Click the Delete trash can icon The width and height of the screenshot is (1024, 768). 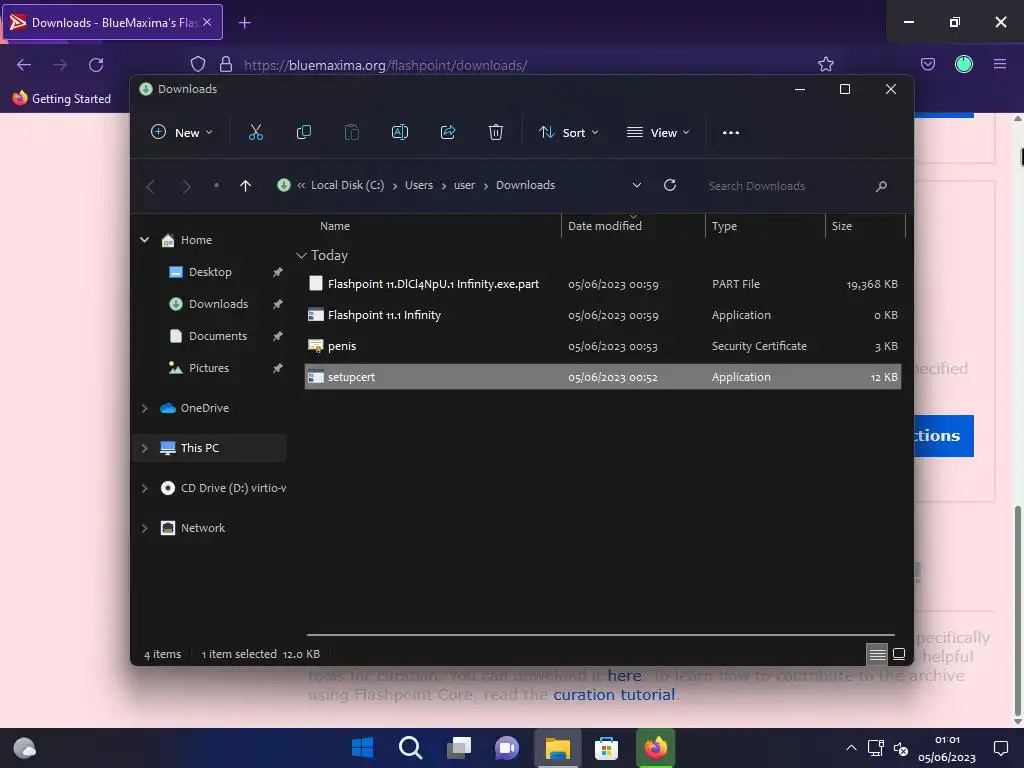pyautogui.click(x=496, y=133)
